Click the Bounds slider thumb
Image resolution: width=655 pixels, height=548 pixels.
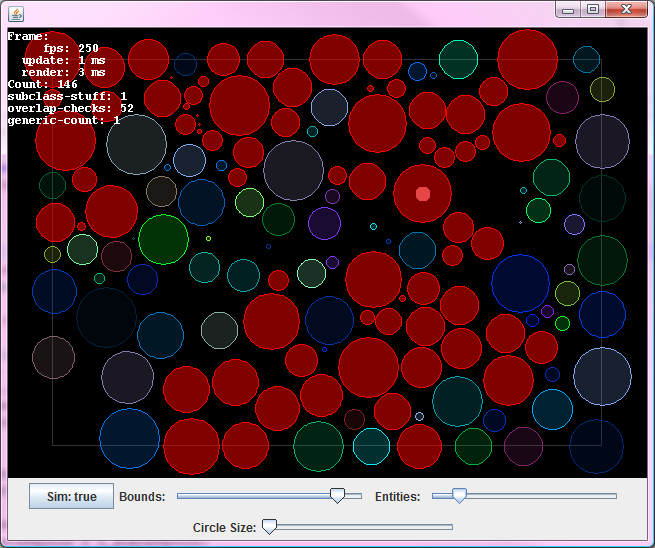338,496
